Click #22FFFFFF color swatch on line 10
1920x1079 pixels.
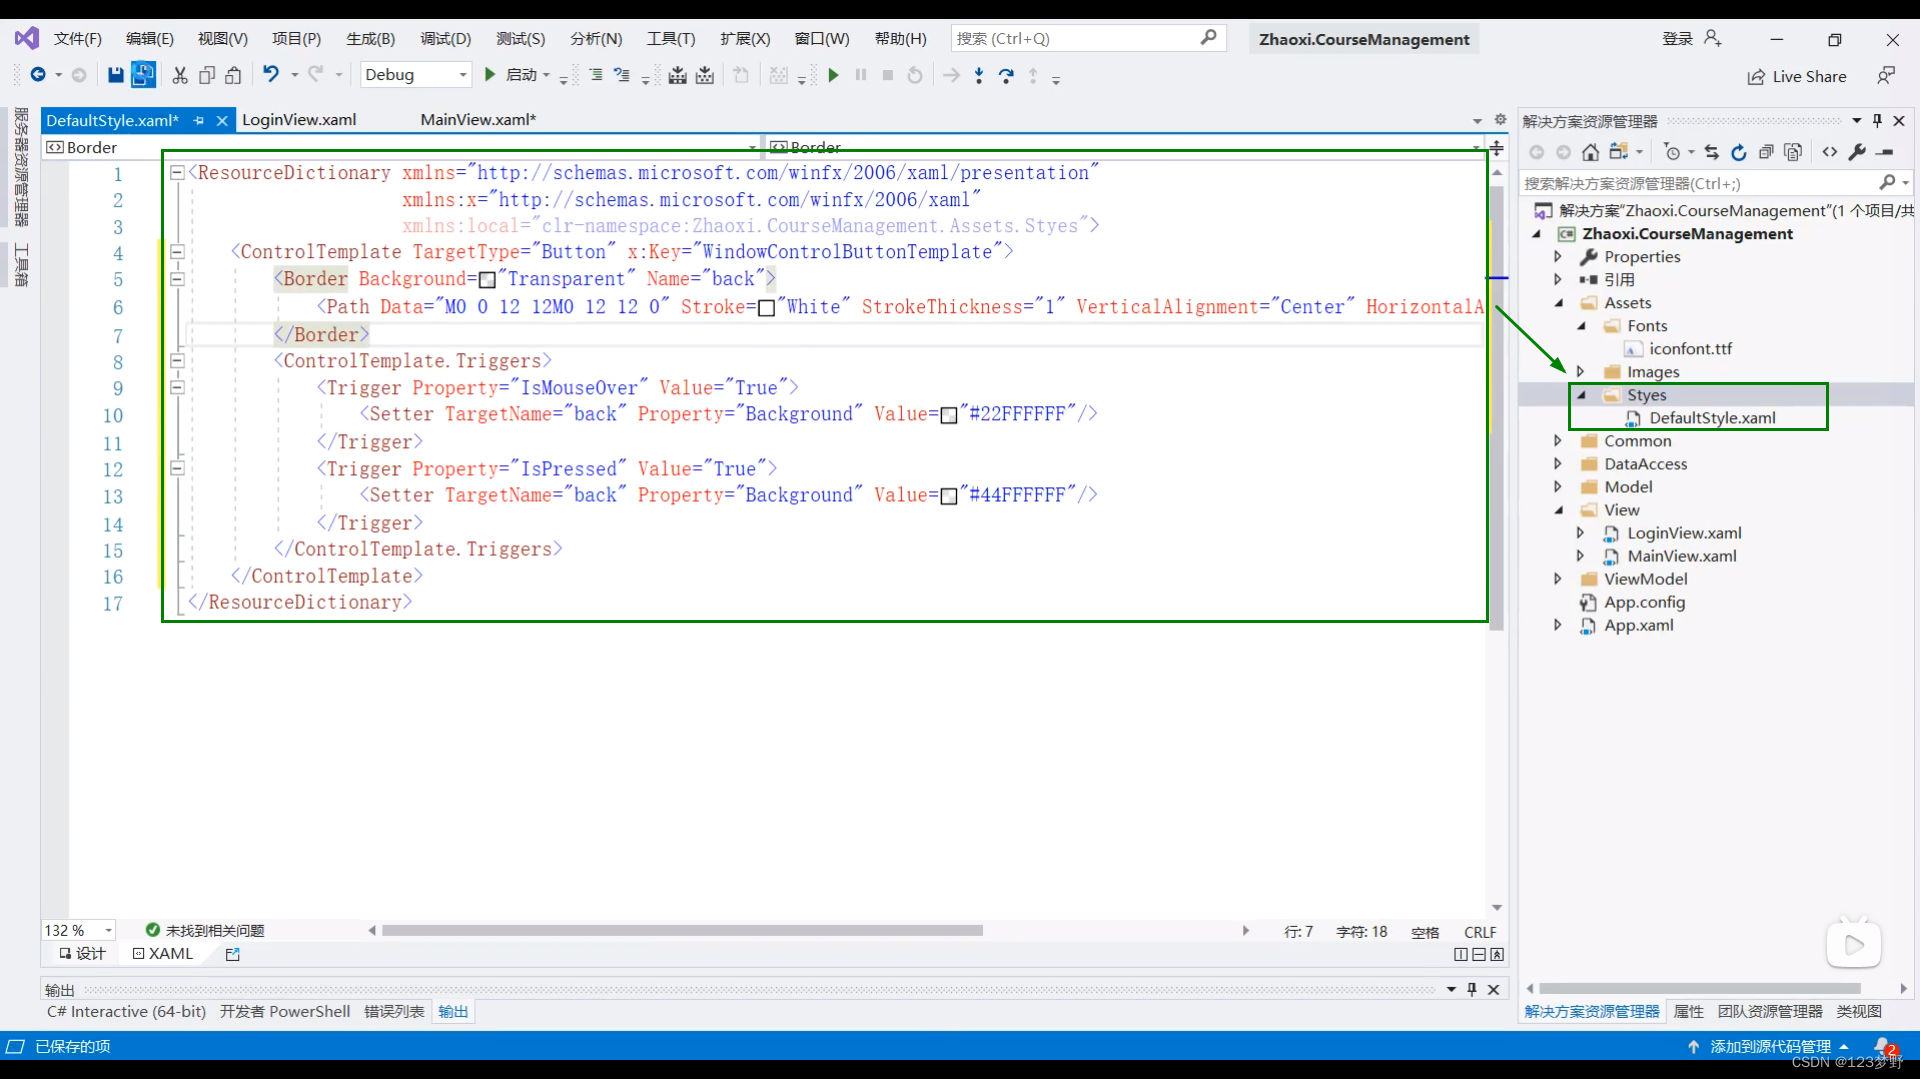949,415
